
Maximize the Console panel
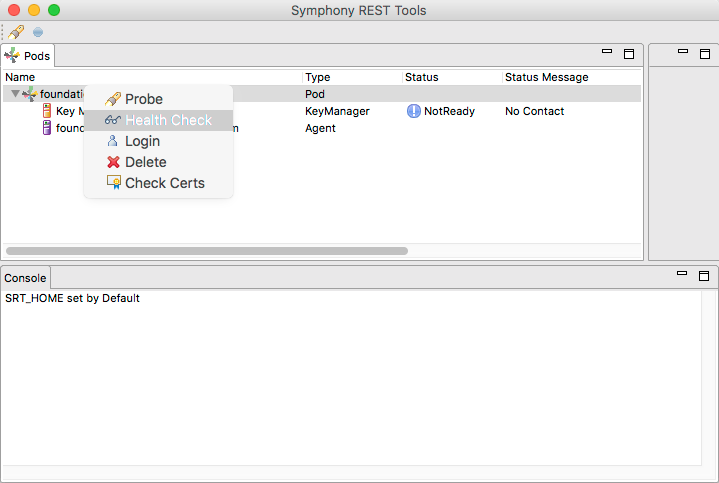[704, 276]
